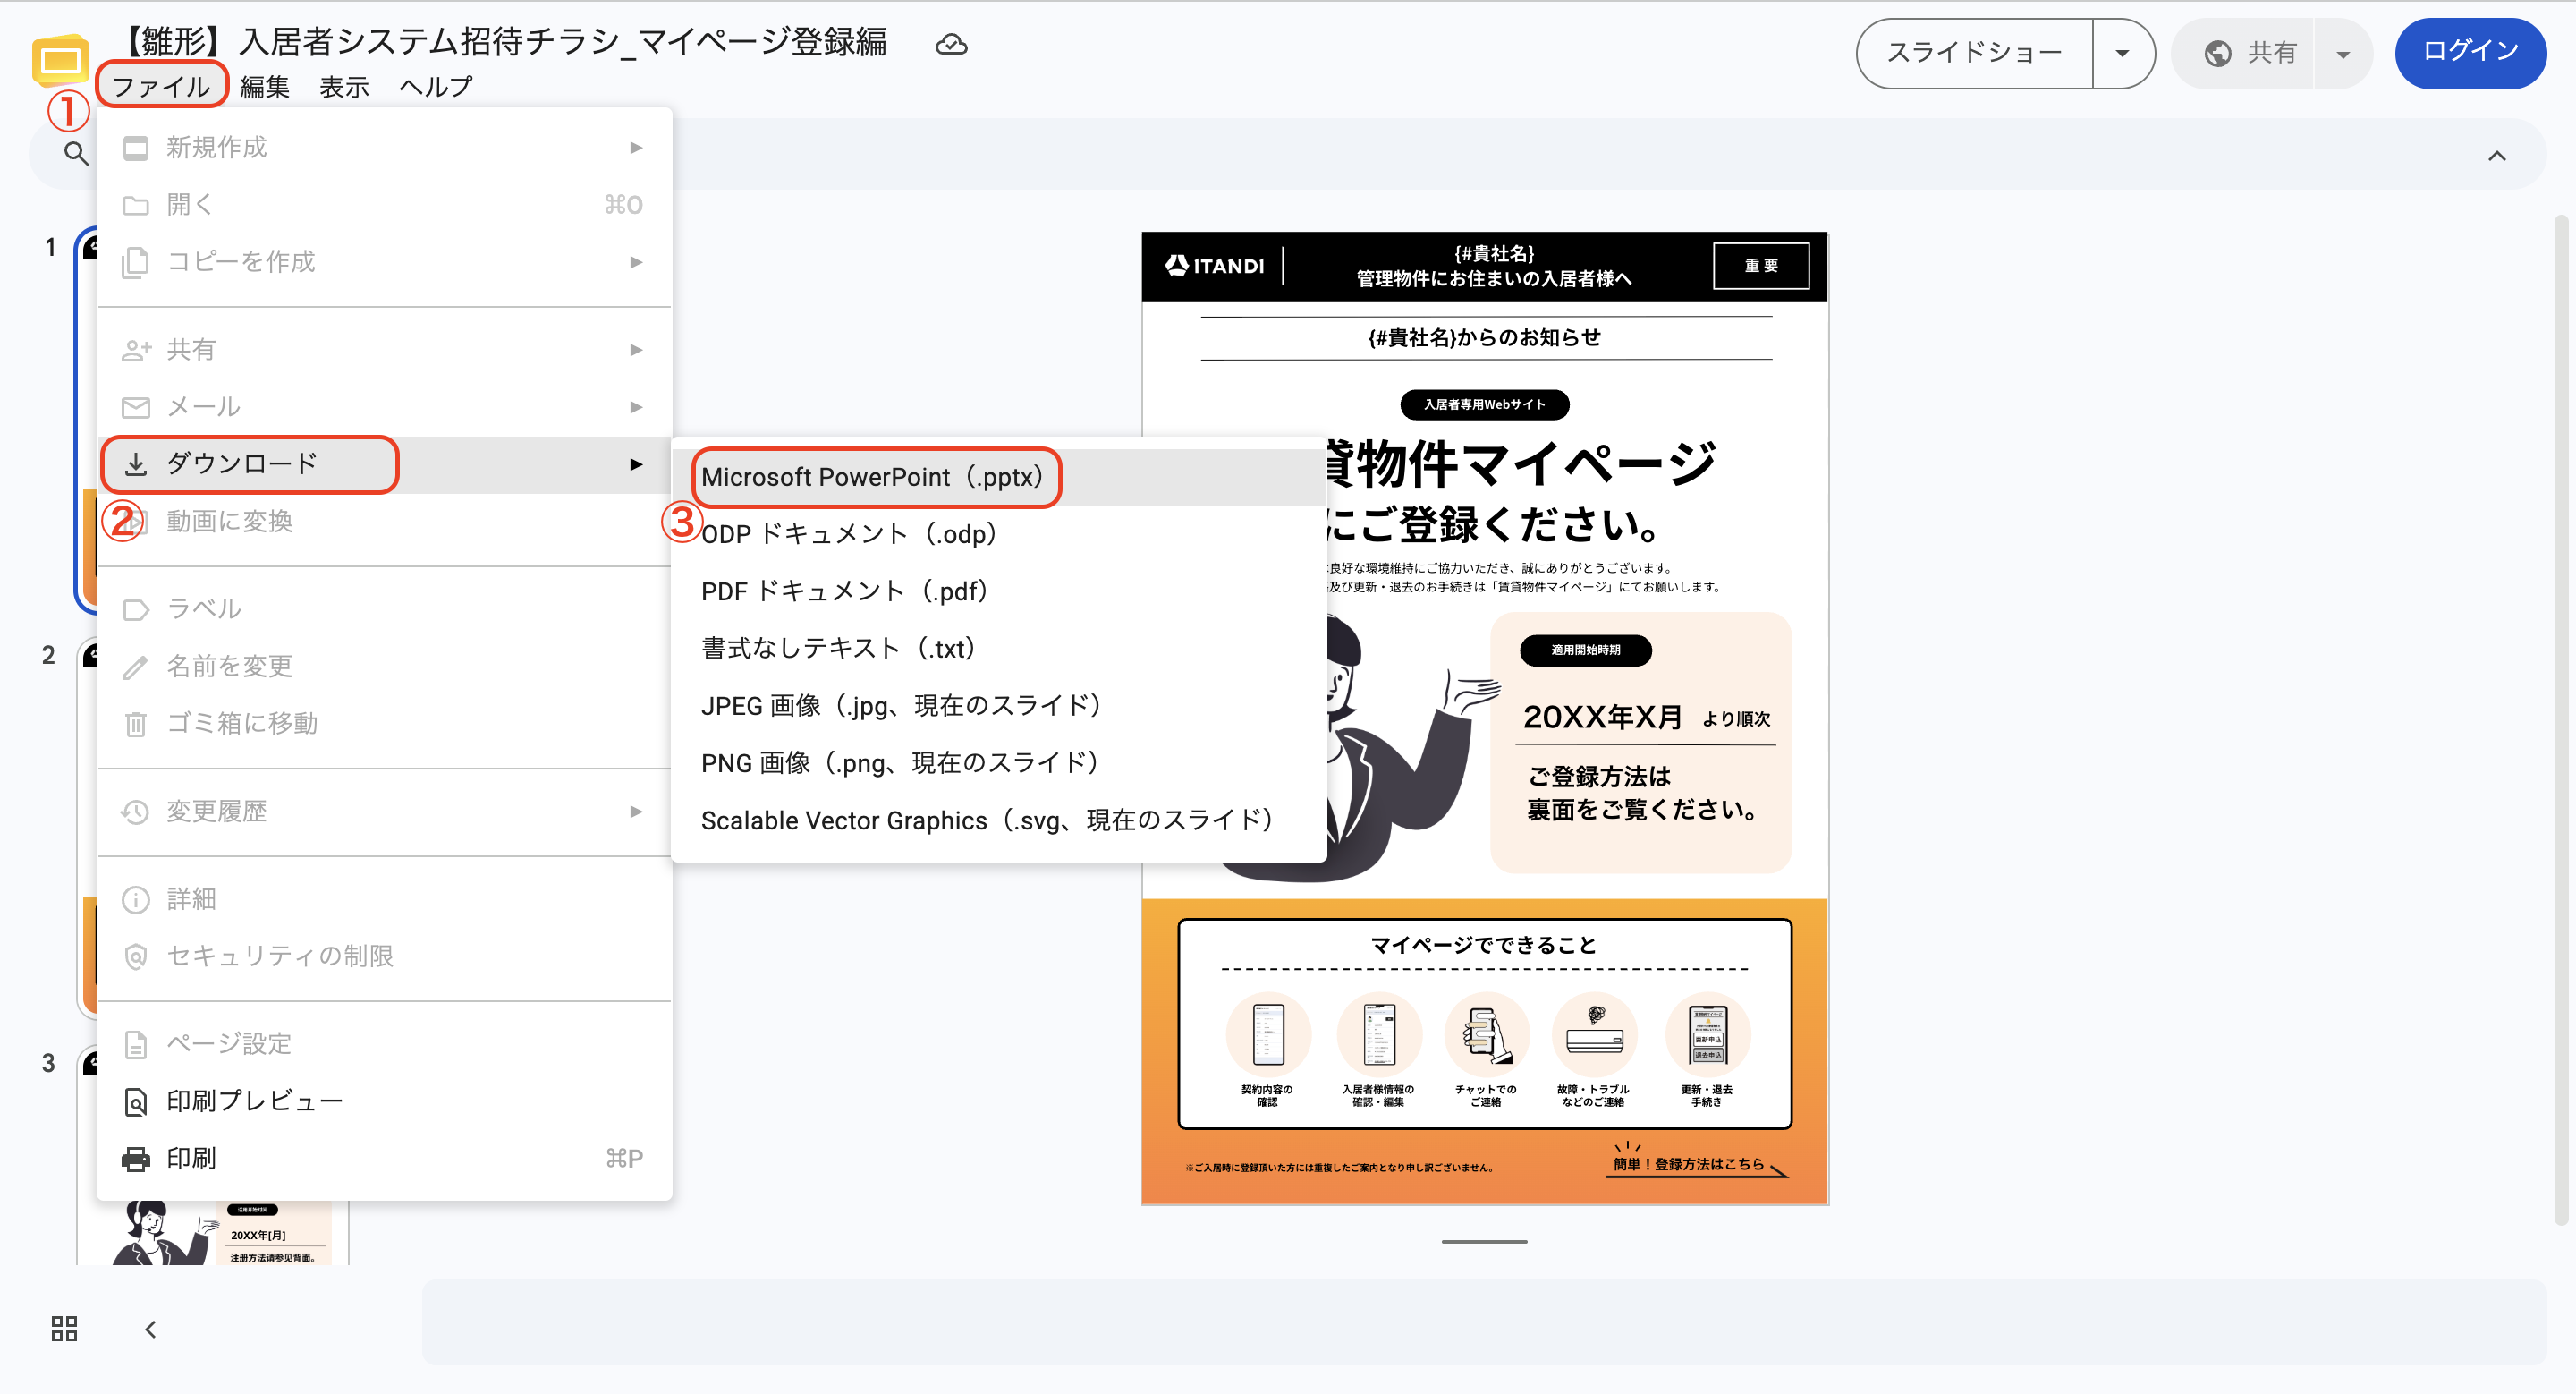Screen dimensions: 2576x1394
Task: Click the 新規作成 slide icon
Action: pos(136,148)
